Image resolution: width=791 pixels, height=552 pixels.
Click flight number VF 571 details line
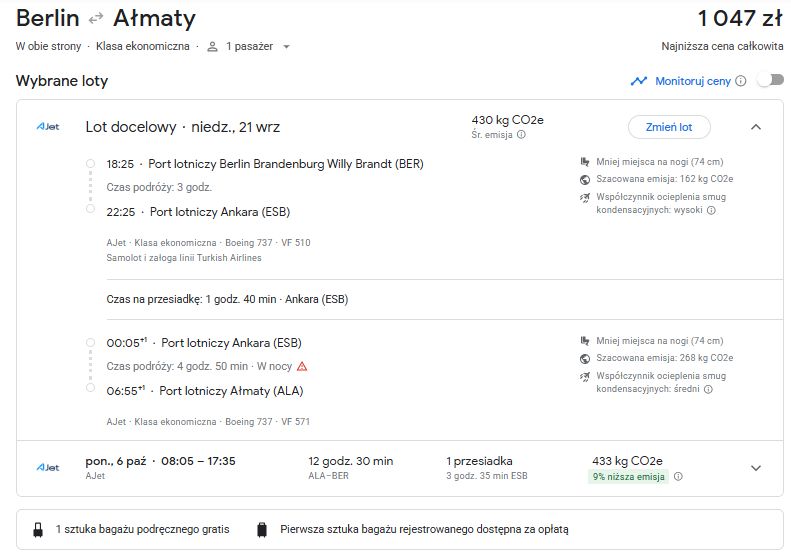[208, 422]
